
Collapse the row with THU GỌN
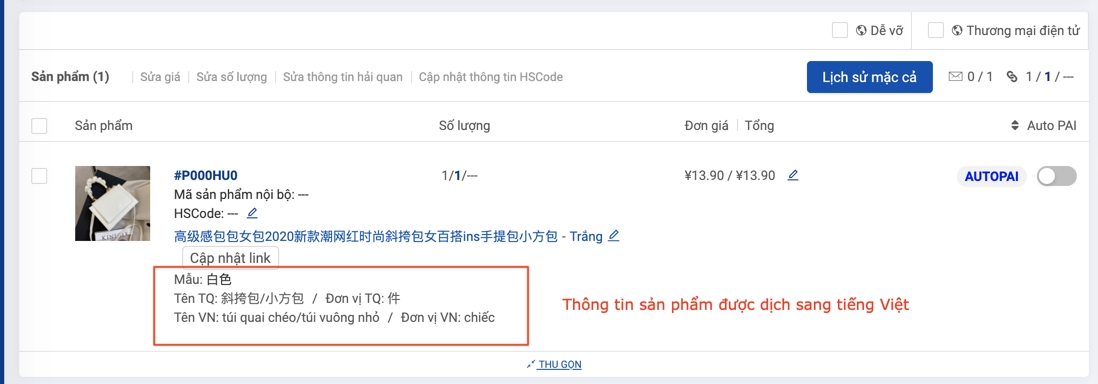click(560, 364)
